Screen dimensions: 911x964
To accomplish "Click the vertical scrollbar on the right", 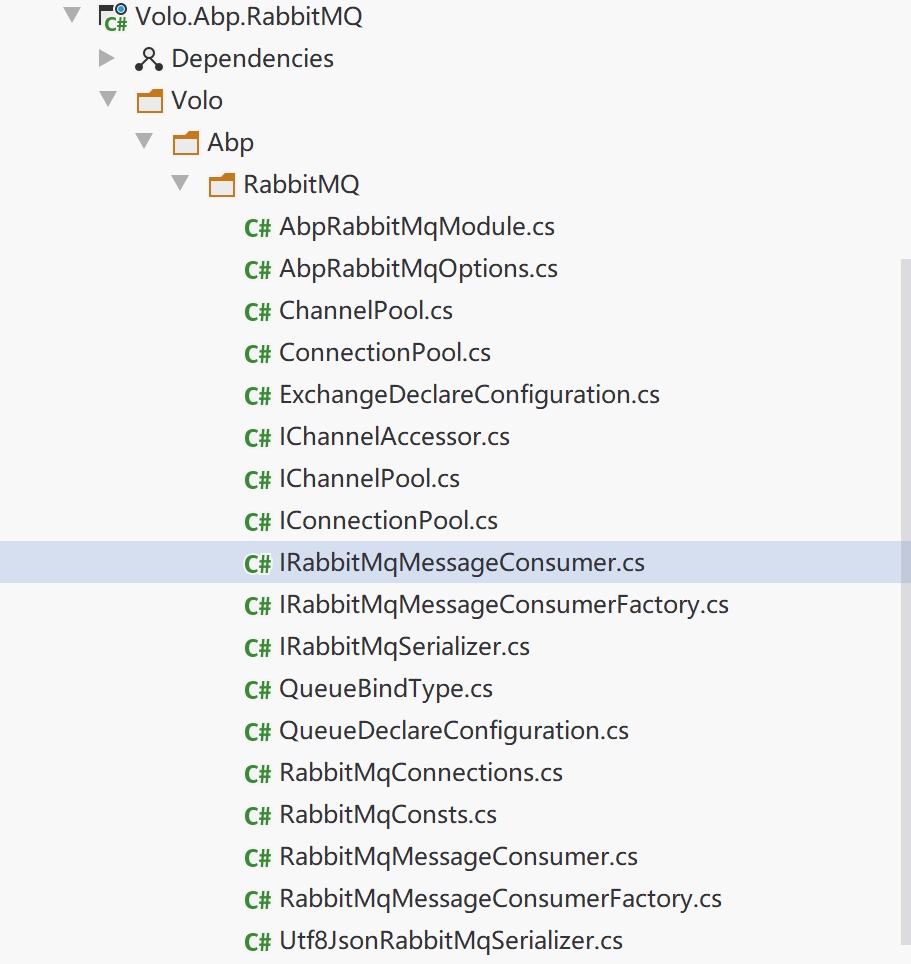I will tap(905, 600).
